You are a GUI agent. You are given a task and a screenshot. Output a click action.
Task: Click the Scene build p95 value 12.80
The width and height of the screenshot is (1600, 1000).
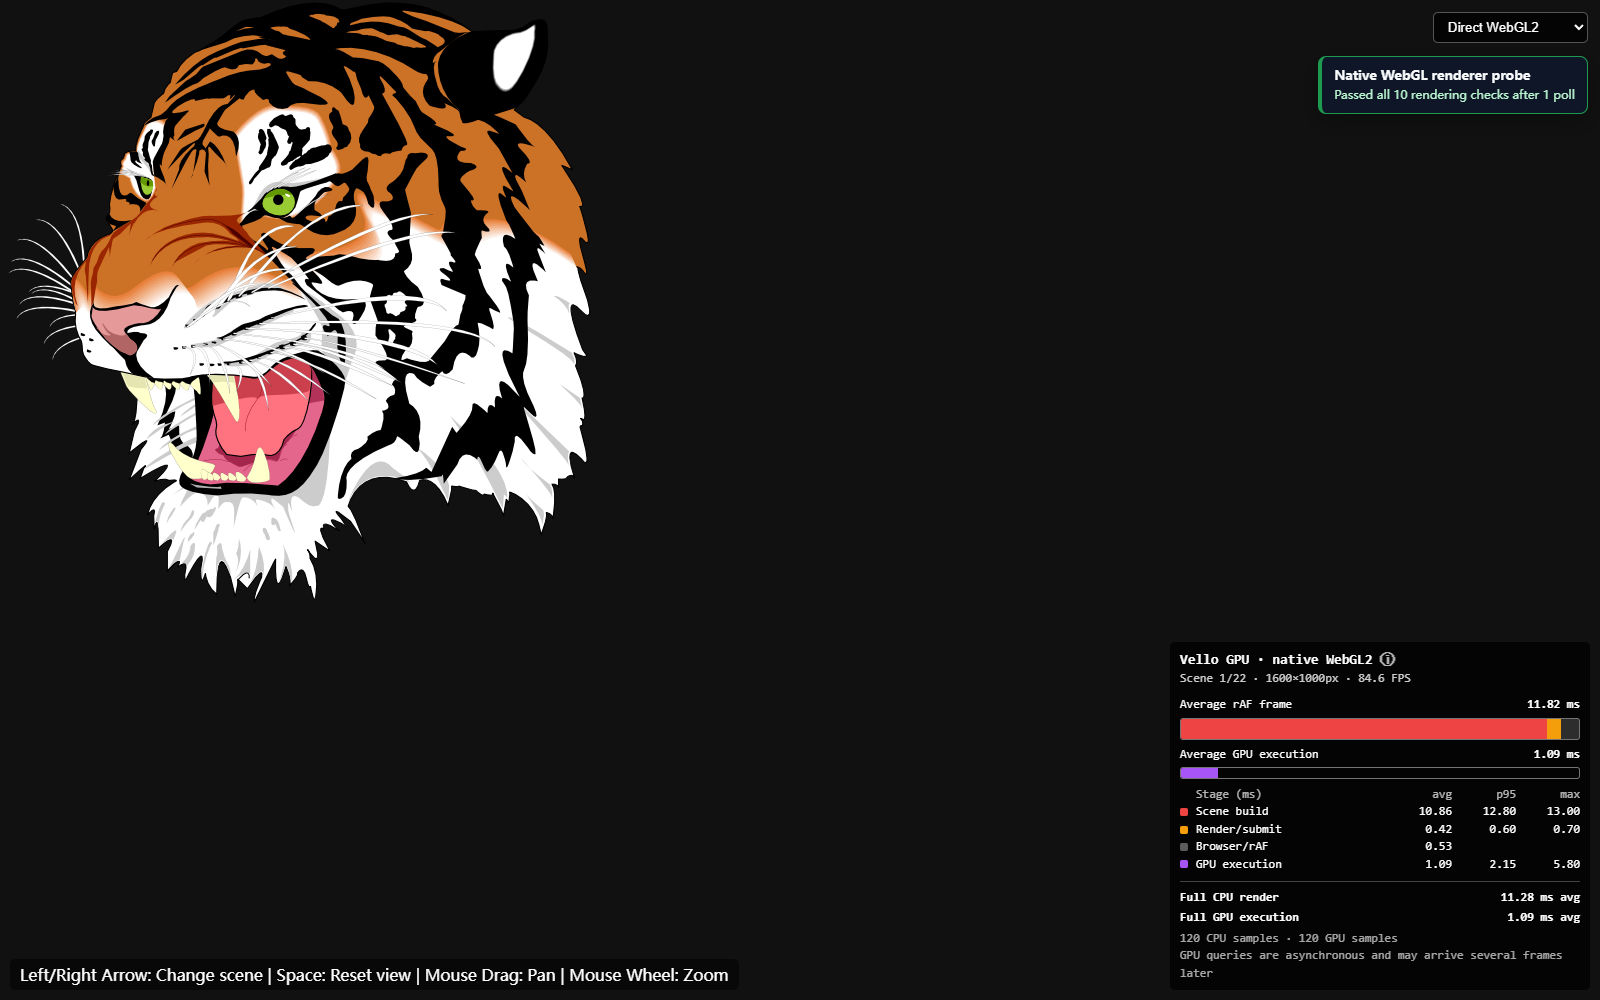(x=1499, y=811)
